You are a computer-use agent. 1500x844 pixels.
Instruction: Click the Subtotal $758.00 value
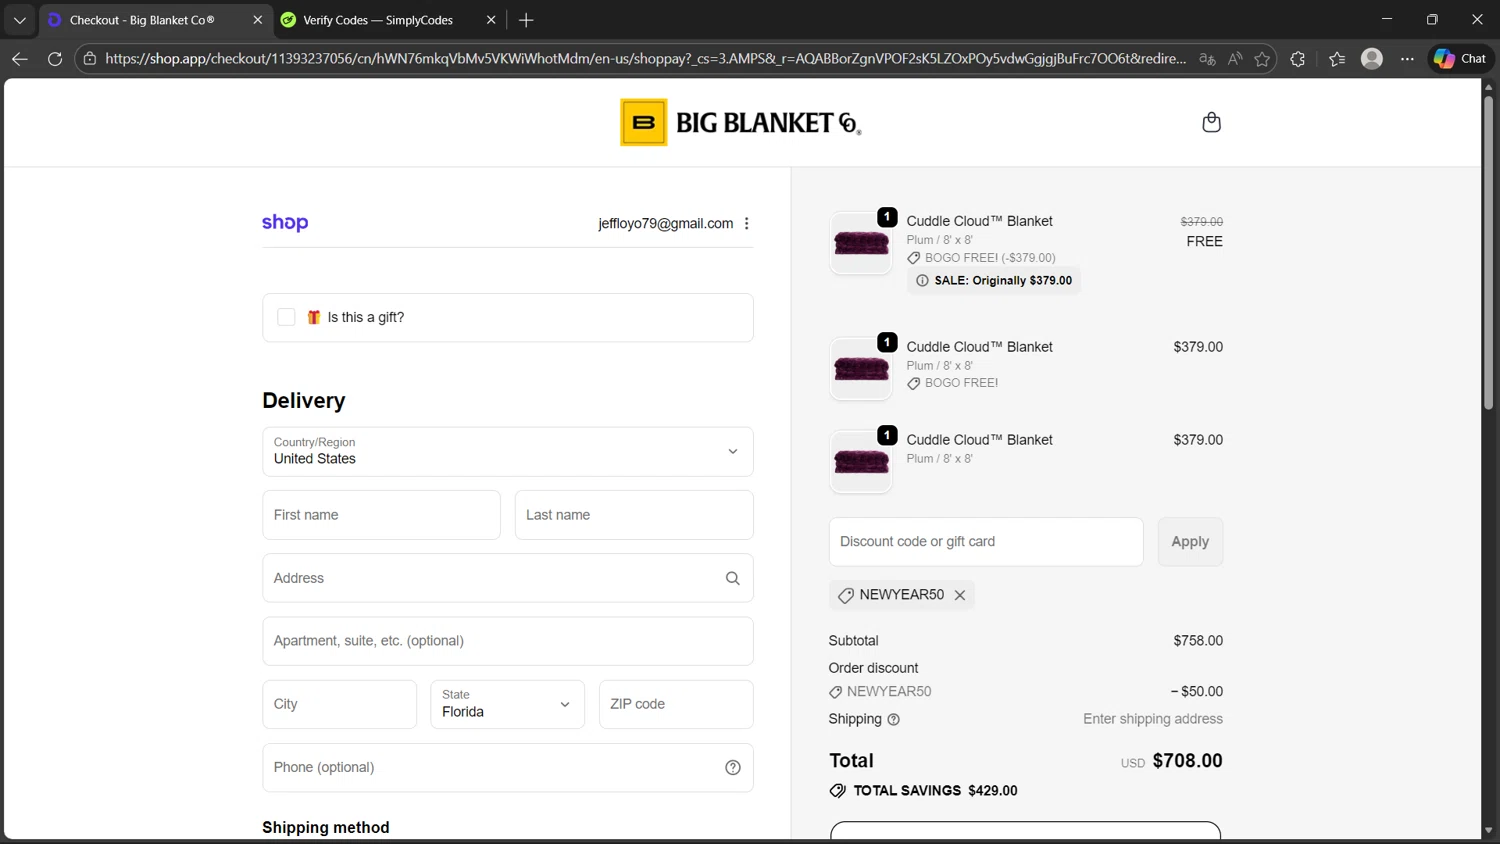coord(1198,641)
